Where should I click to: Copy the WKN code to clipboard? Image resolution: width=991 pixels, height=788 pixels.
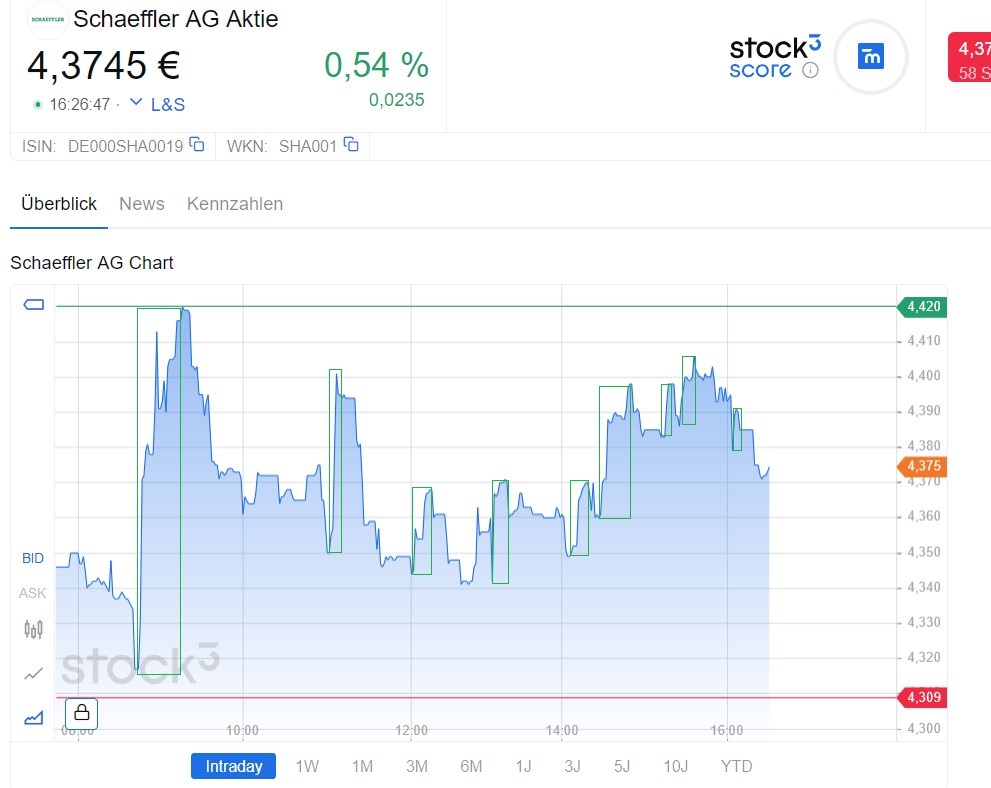351,145
